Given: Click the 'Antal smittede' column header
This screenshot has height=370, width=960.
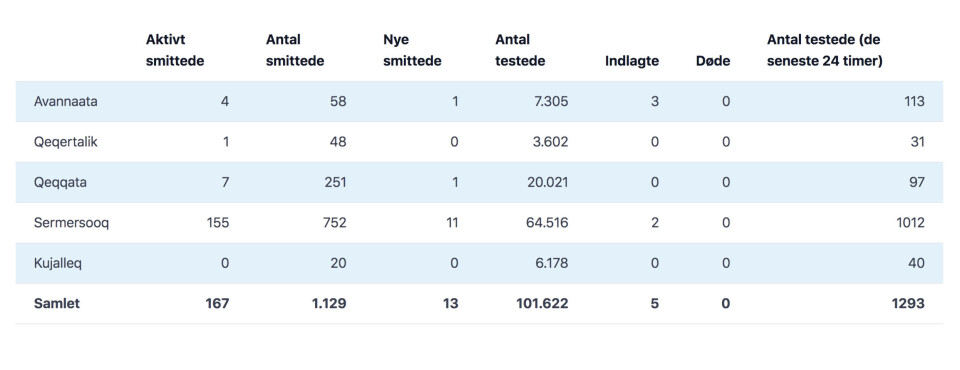Looking at the screenshot, I should click(x=295, y=50).
